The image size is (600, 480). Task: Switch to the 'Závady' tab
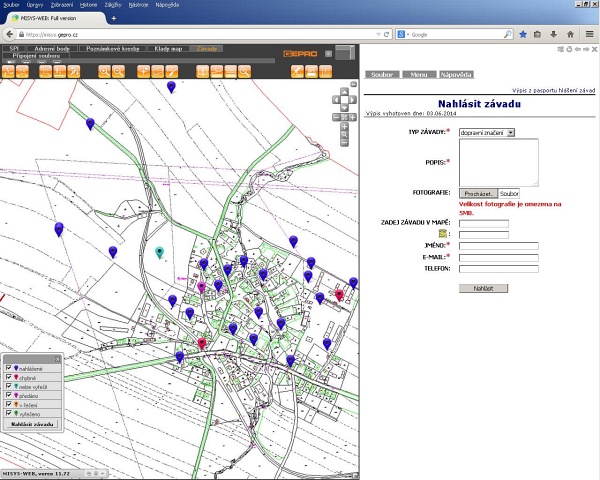click(206, 49)
